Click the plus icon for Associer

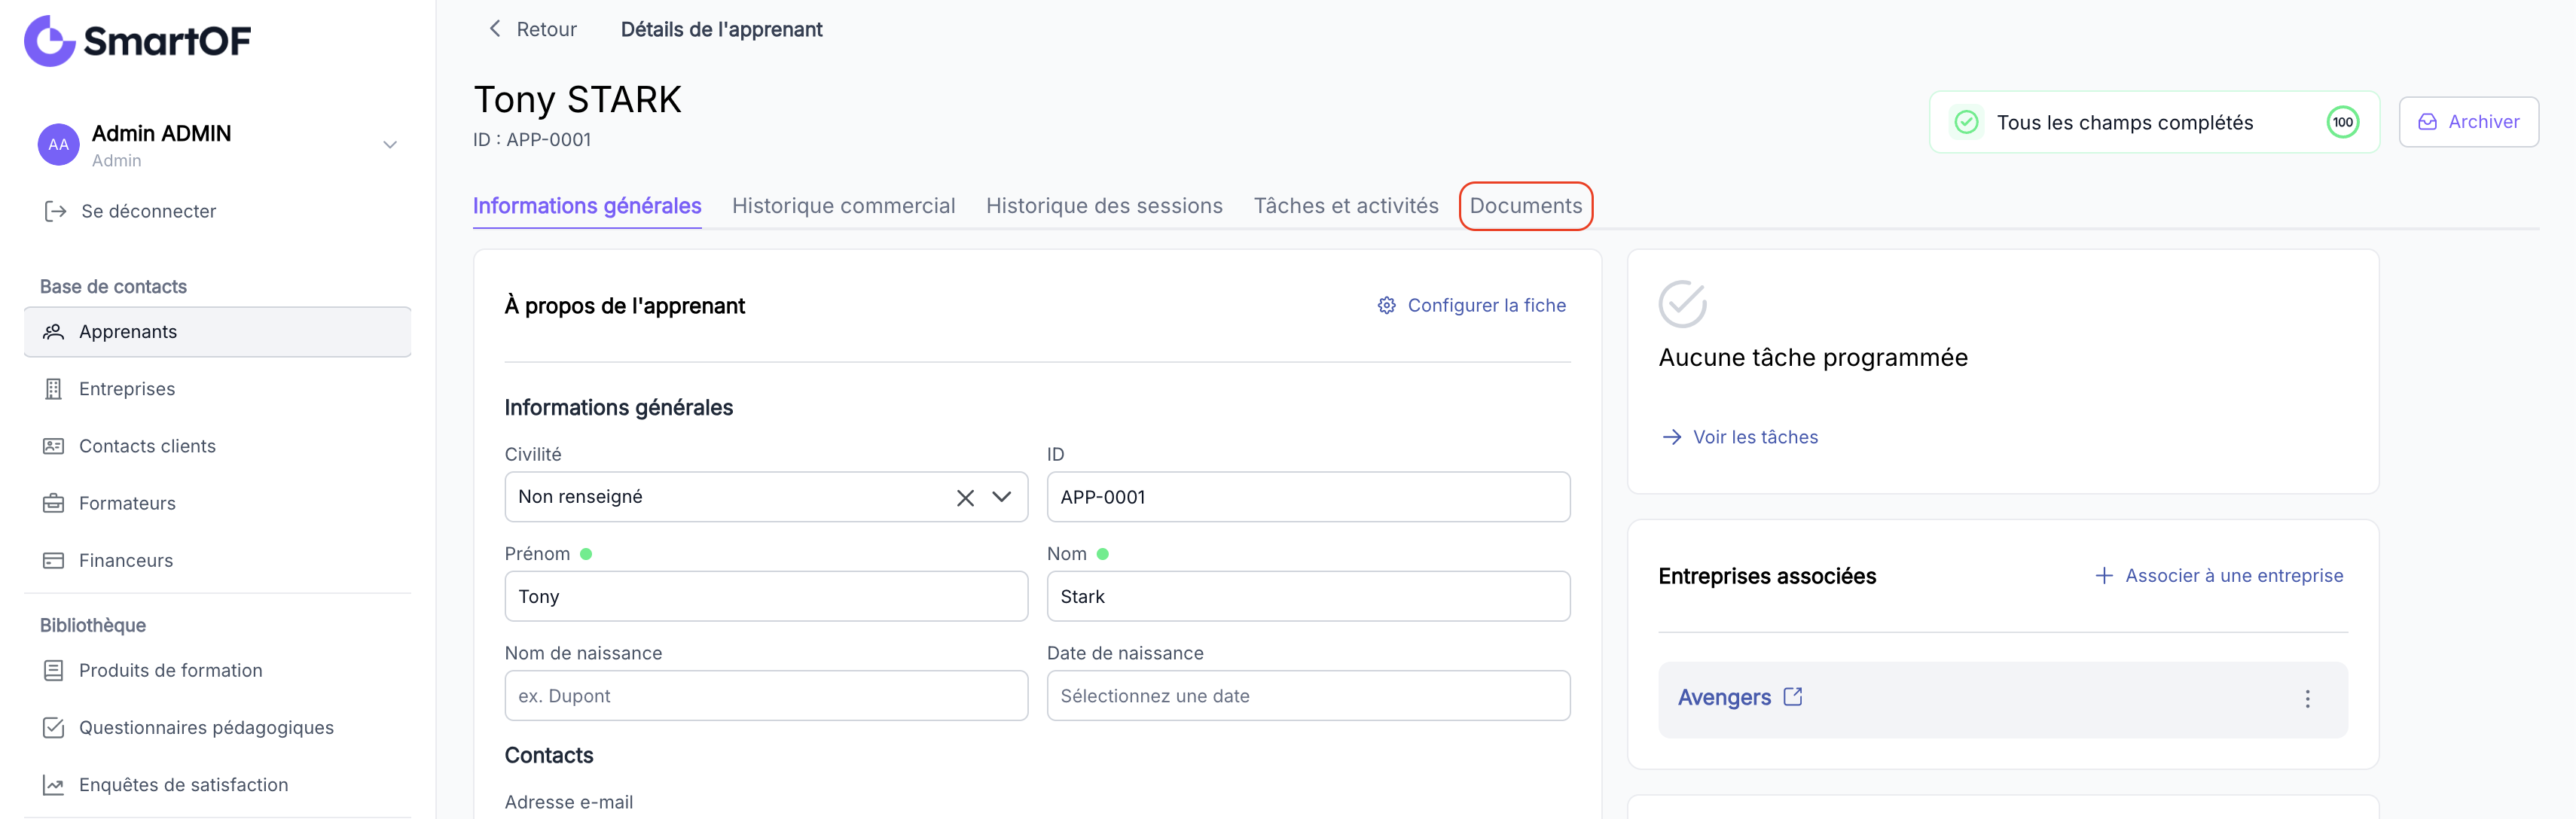pos(2104,576)
